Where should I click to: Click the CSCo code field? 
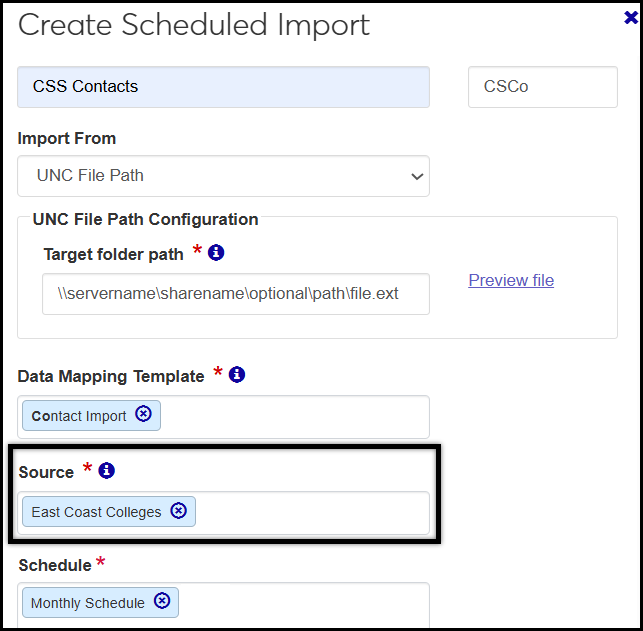(x=542, y=87)
